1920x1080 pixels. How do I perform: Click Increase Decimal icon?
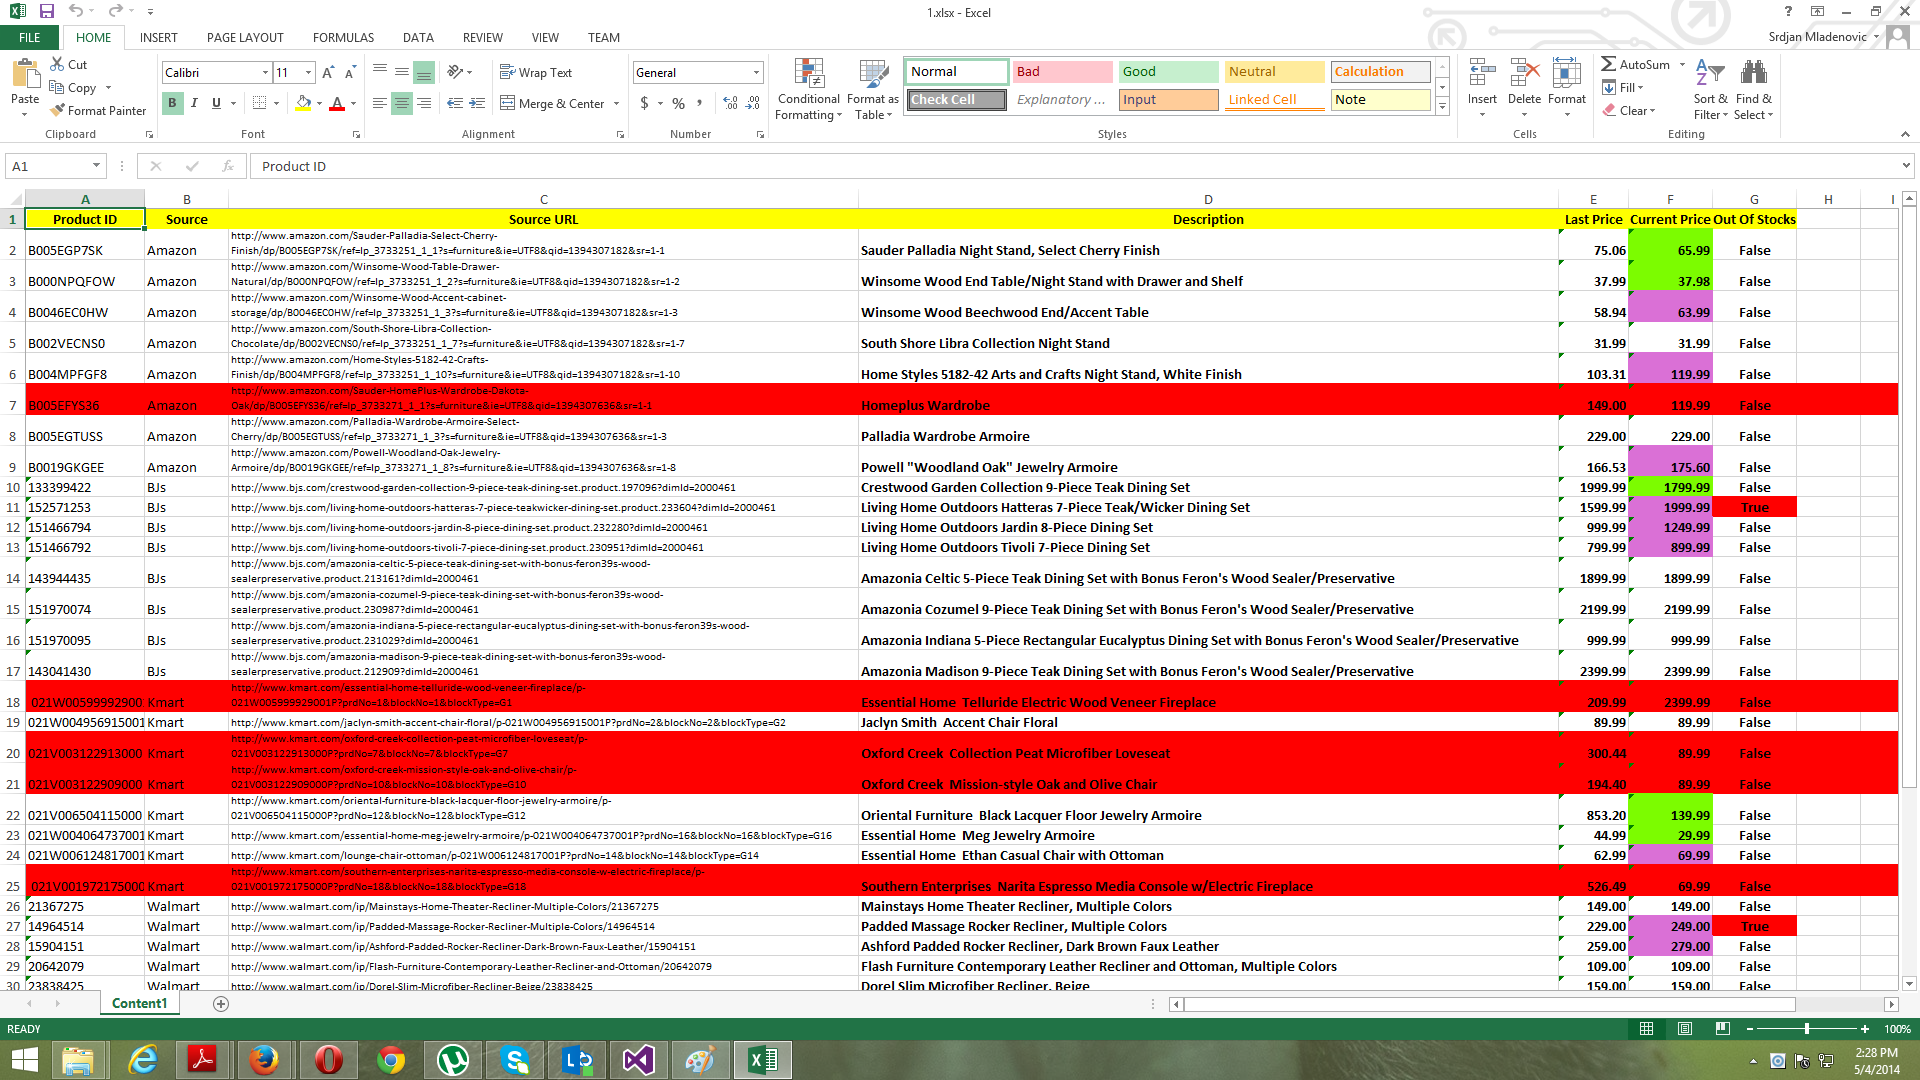pos(730,103)
